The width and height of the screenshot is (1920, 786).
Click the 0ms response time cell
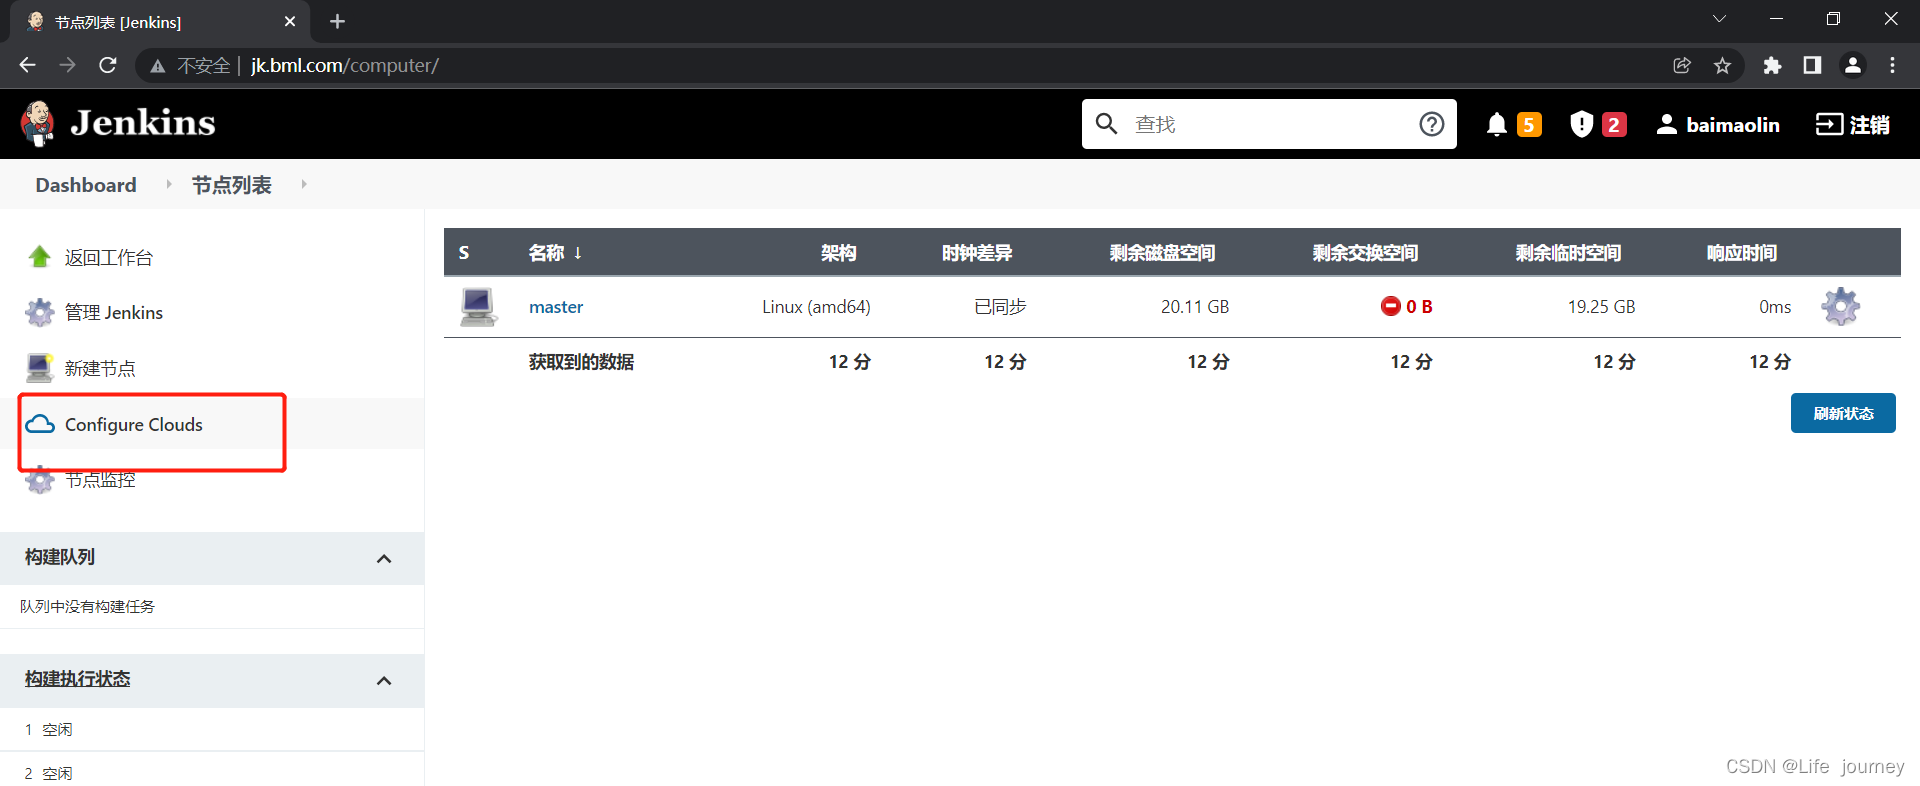point(1775,307)
